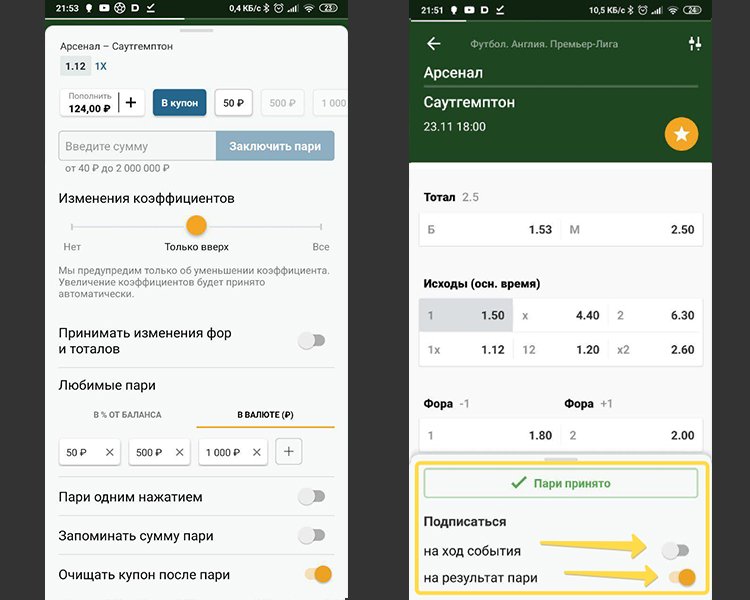Switch to 'В % ОТ БАЛАНСА' tab

coord(127,415)
